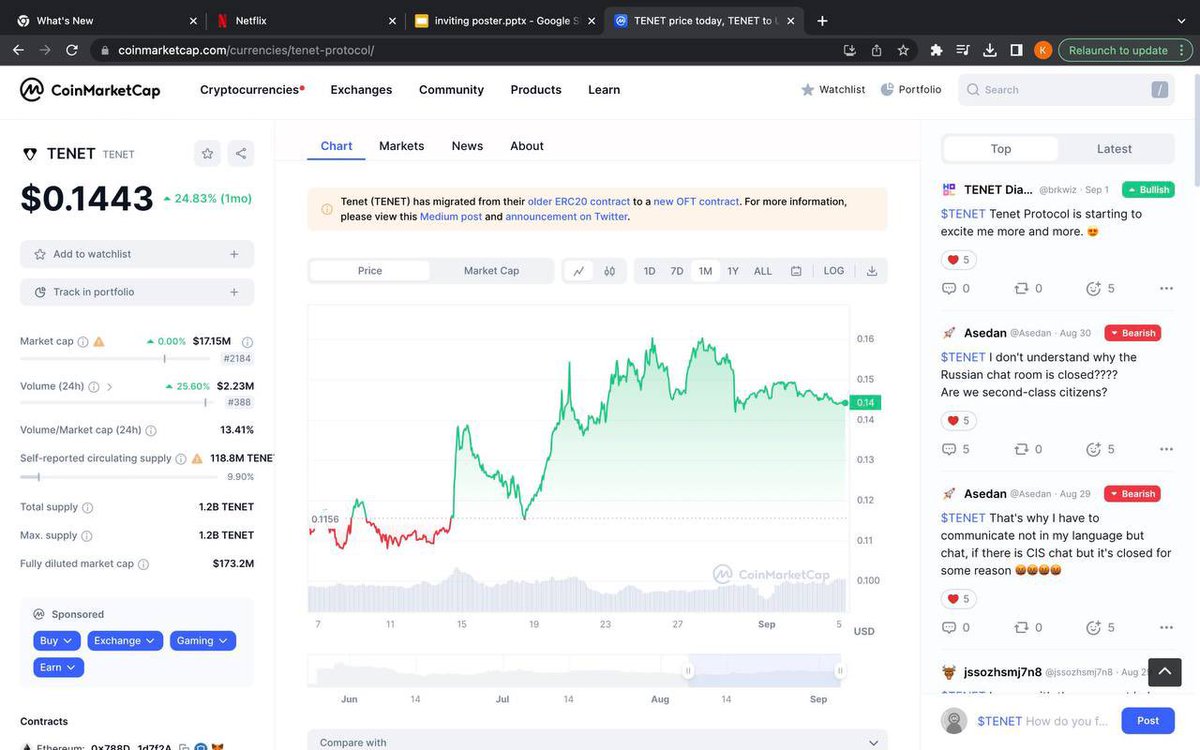Open older ERC20 contract link
The image size is (1200, 750).
click(579, 201)
